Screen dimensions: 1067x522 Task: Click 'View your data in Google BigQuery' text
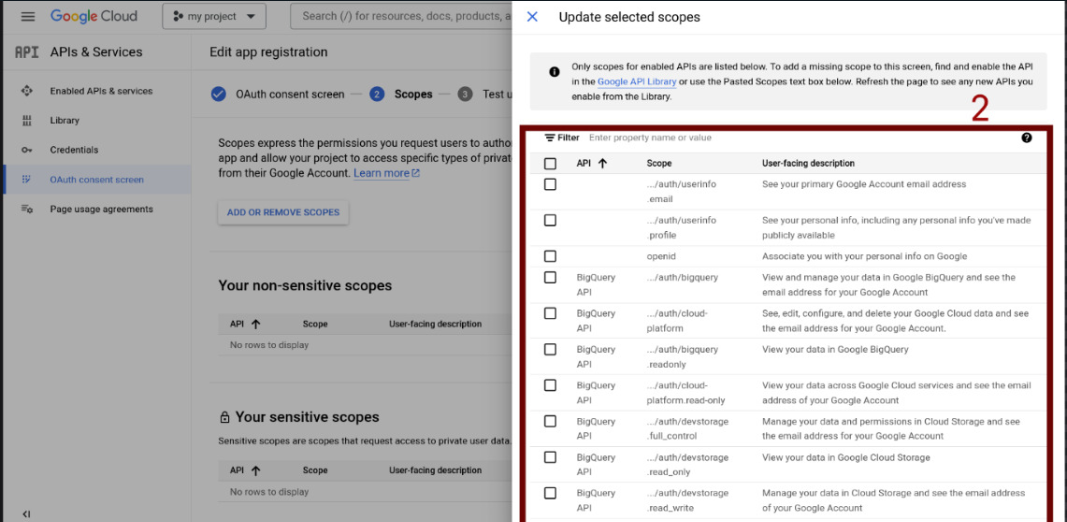[835, 350]
